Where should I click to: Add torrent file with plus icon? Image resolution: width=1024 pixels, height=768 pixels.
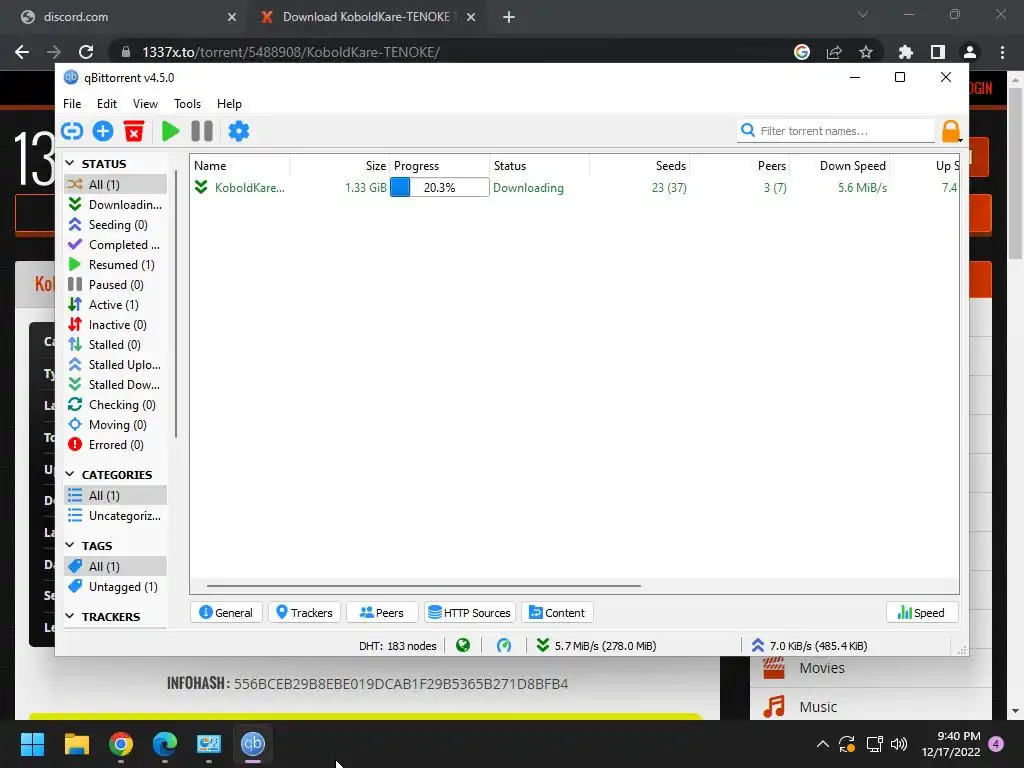coord(103,131)
